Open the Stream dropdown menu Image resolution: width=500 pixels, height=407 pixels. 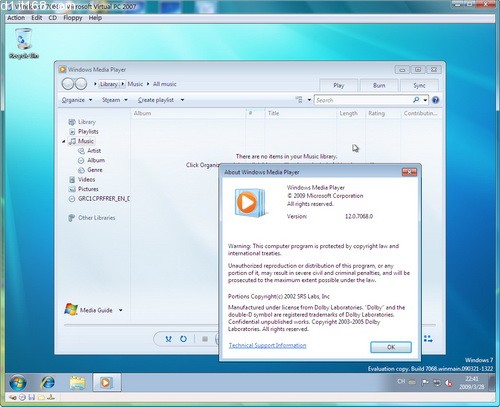[x=115, y=100]
